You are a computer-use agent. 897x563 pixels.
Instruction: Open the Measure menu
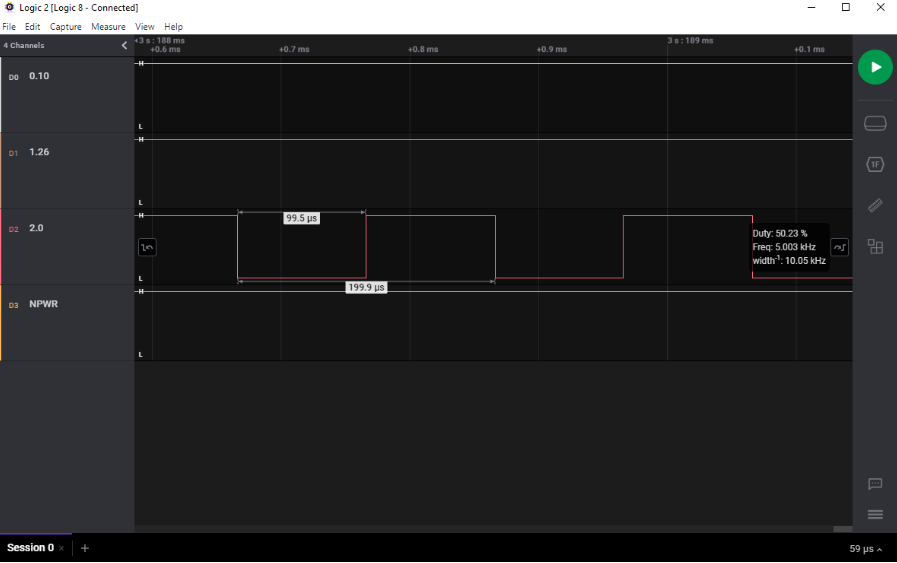pos(108,27)
